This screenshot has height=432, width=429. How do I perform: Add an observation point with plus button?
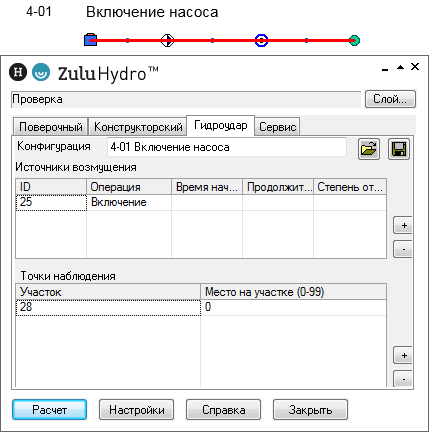[x=404, y=355]
